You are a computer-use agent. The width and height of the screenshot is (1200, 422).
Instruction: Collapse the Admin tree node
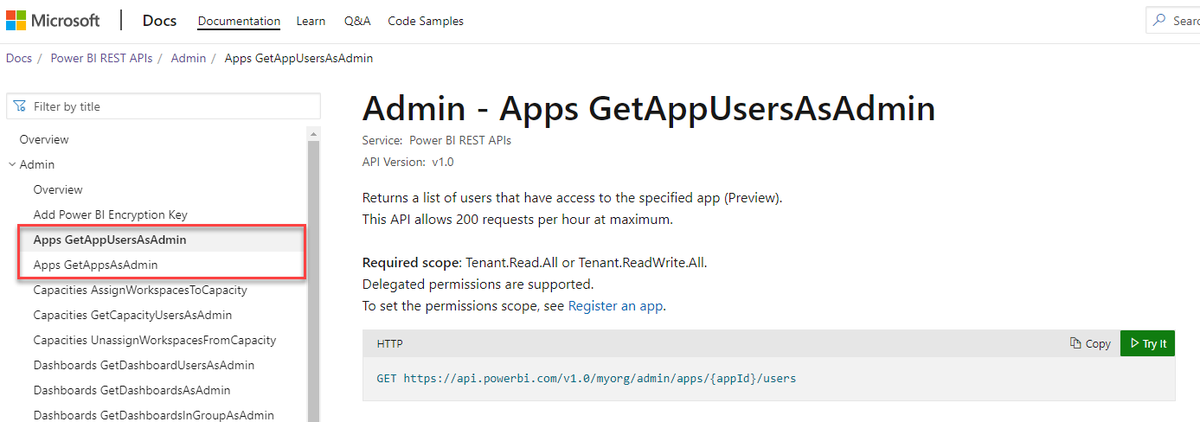coord(12,165)
